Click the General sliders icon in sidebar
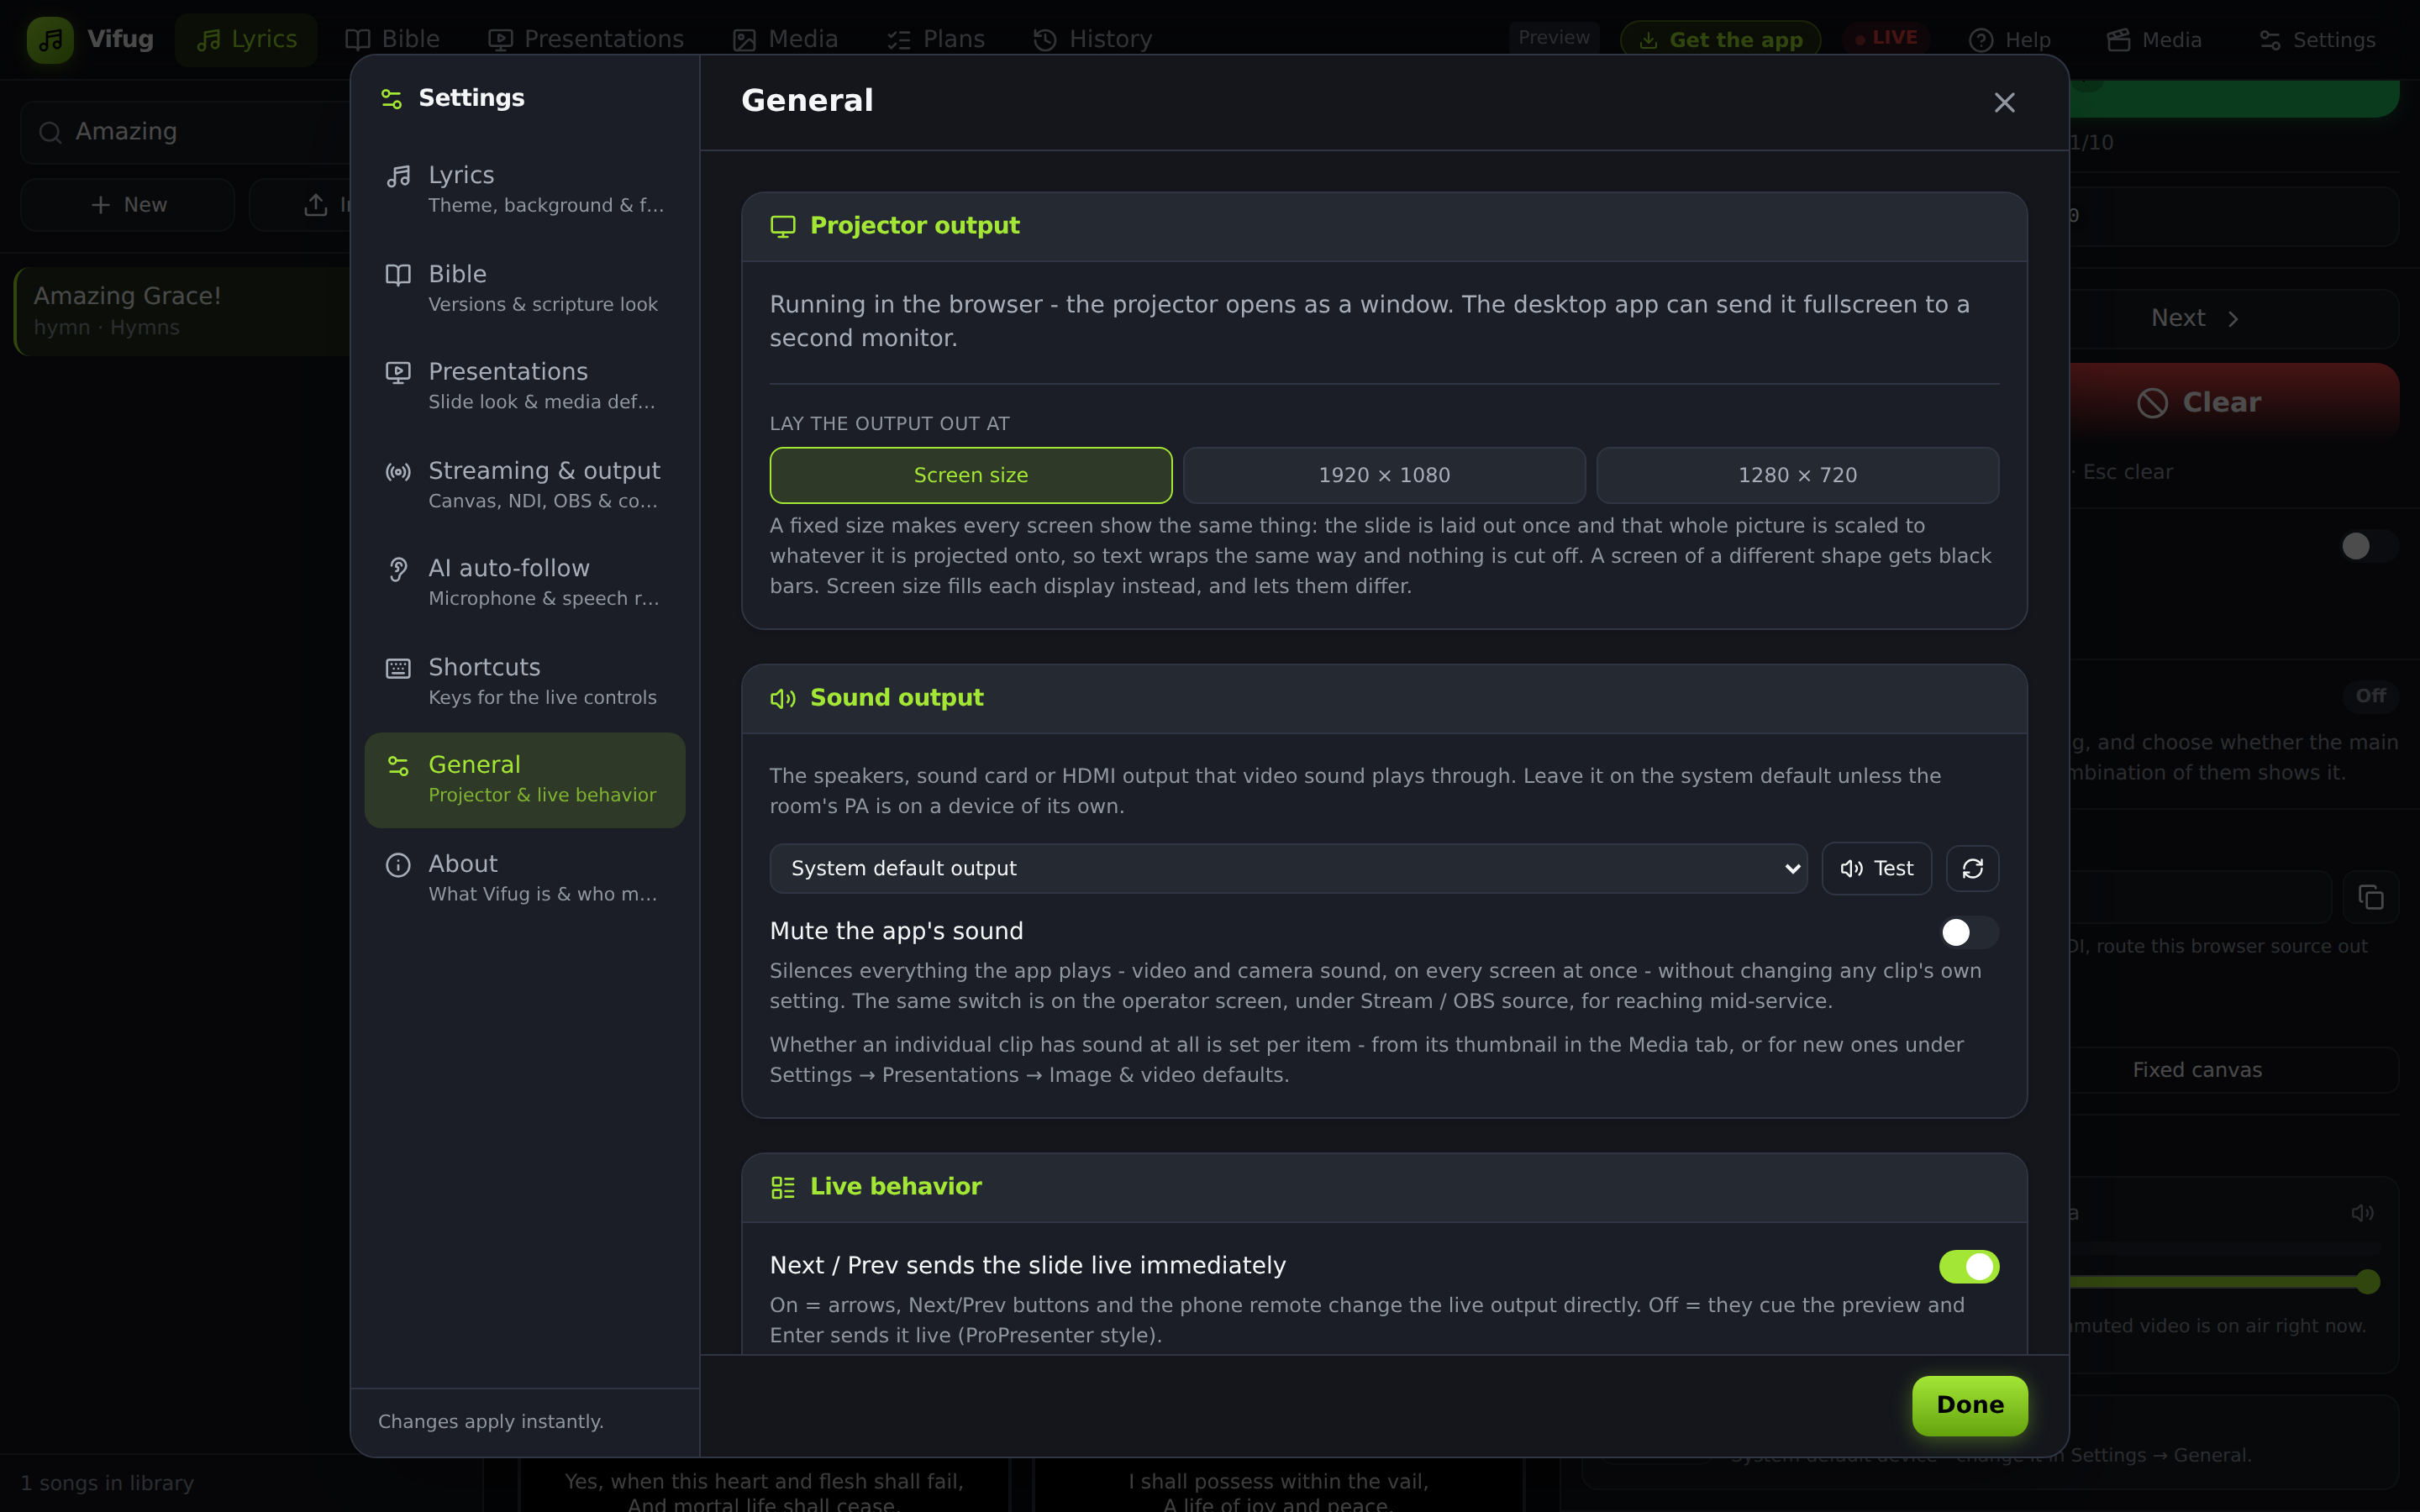 click(x=398, y=766)
